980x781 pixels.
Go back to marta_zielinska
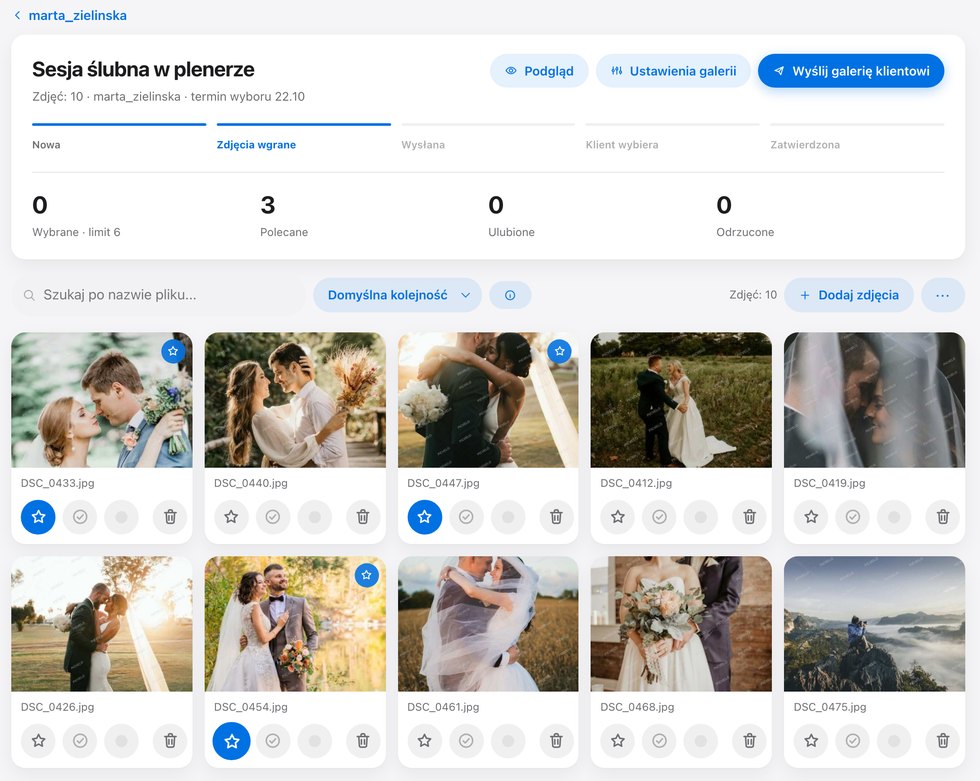point(70,15)
